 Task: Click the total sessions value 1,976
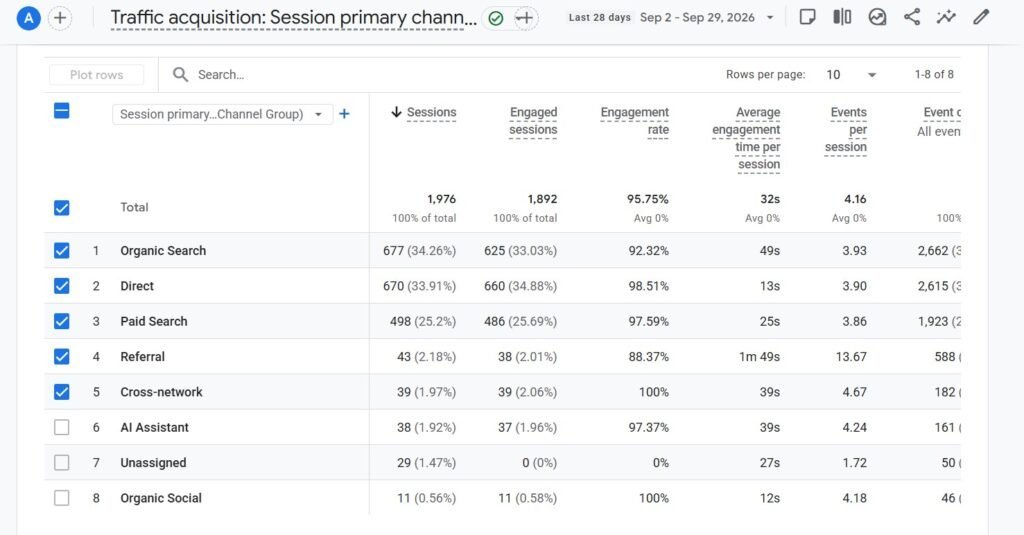point(441,199)
